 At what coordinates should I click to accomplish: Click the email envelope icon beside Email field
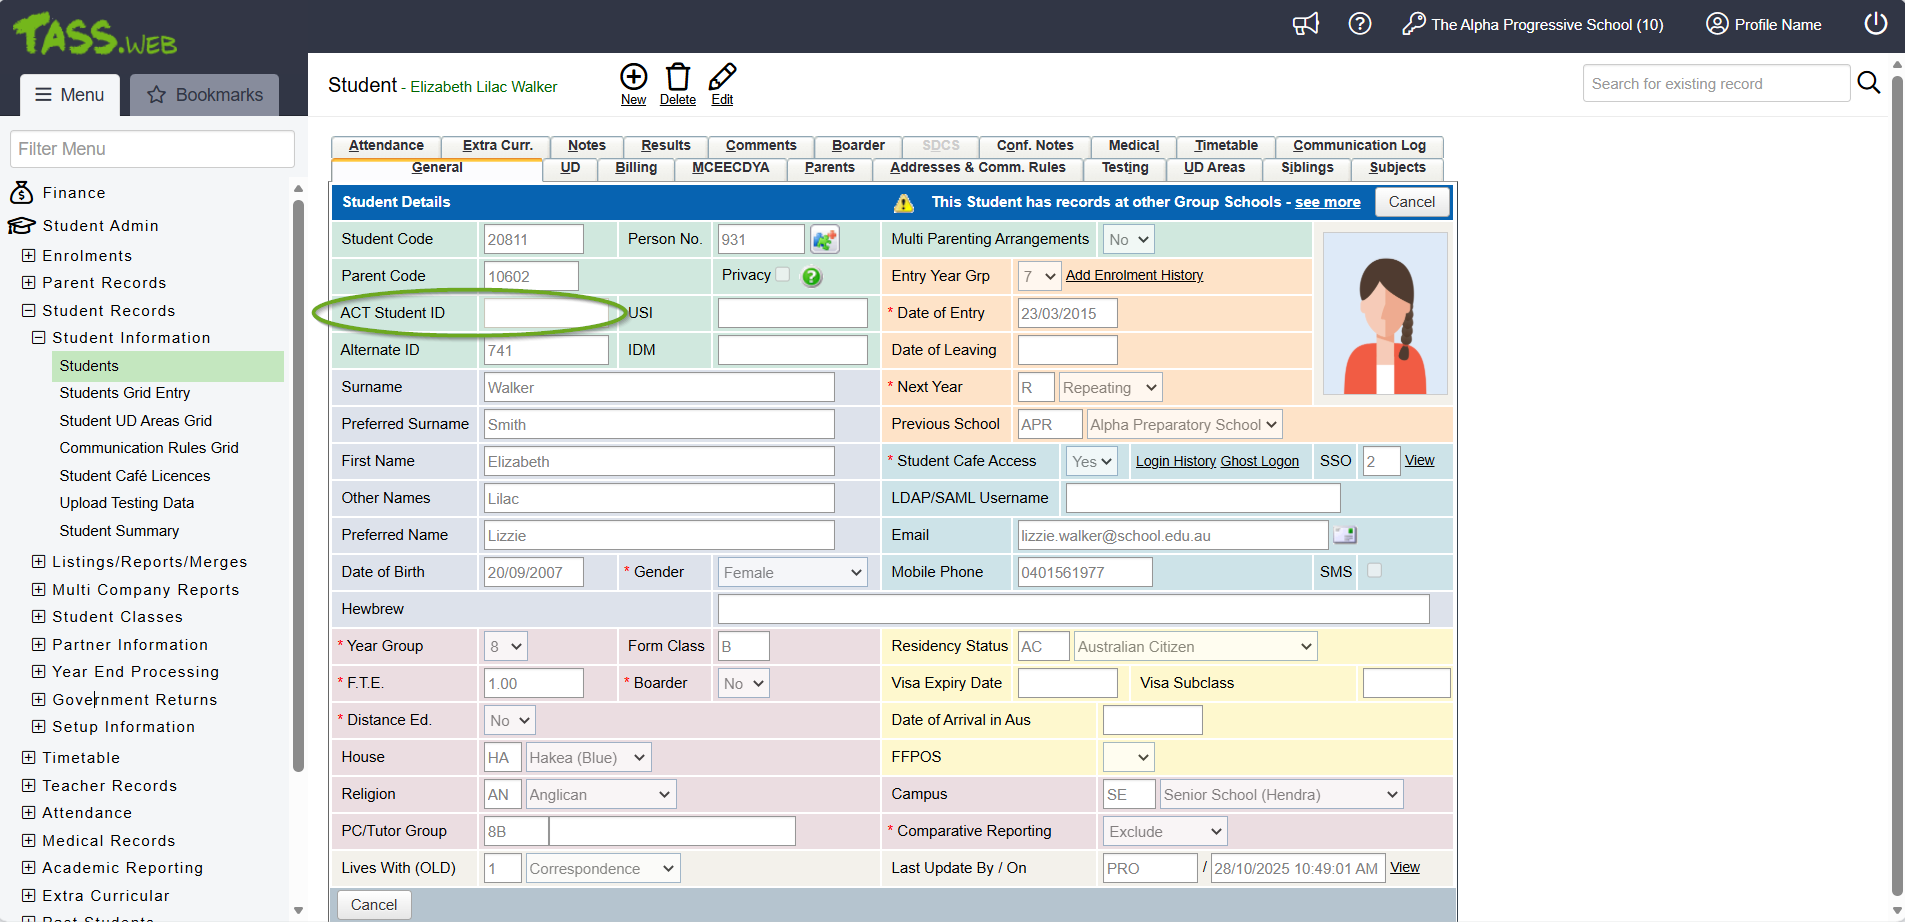pos(1345,535)
